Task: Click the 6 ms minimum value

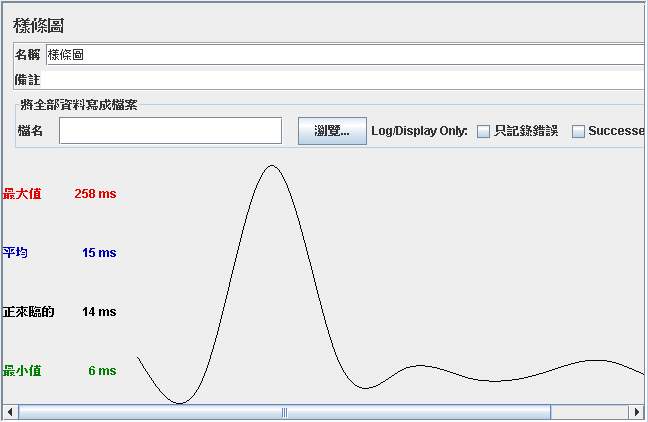Action: 102,371
